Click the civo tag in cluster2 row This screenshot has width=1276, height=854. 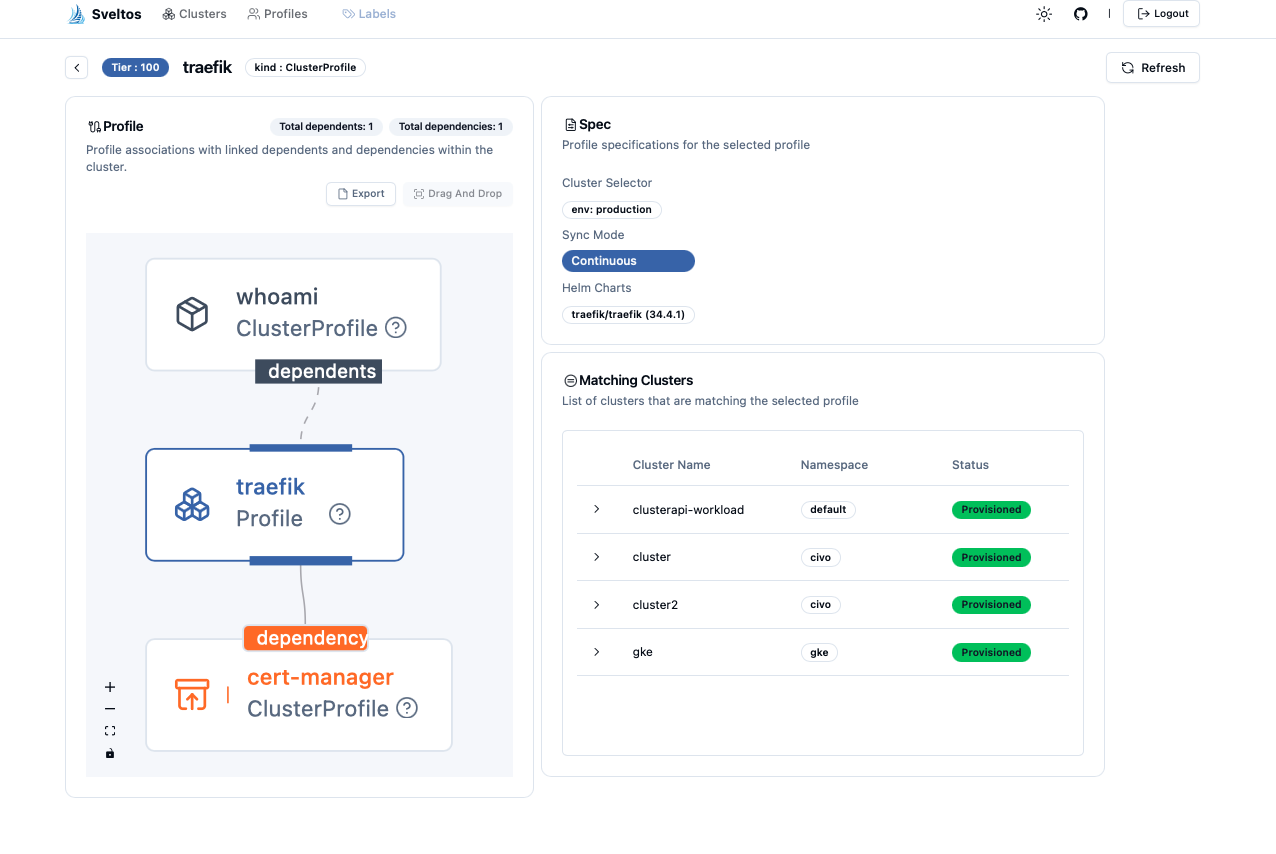[821, 605]
